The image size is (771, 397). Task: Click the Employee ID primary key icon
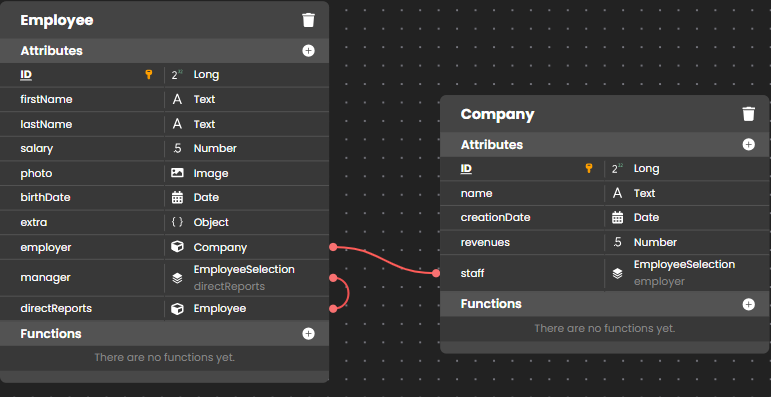(x=148, y=74)
